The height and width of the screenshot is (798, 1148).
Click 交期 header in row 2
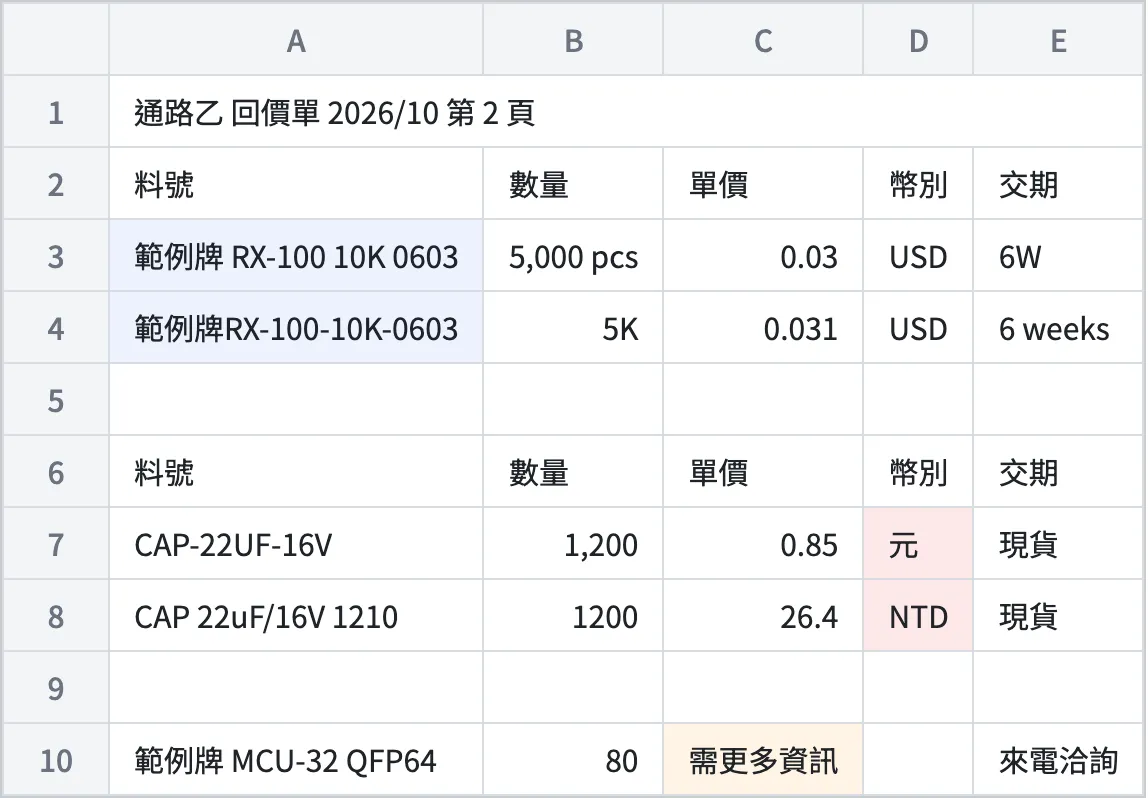[x=1059, y=183]
